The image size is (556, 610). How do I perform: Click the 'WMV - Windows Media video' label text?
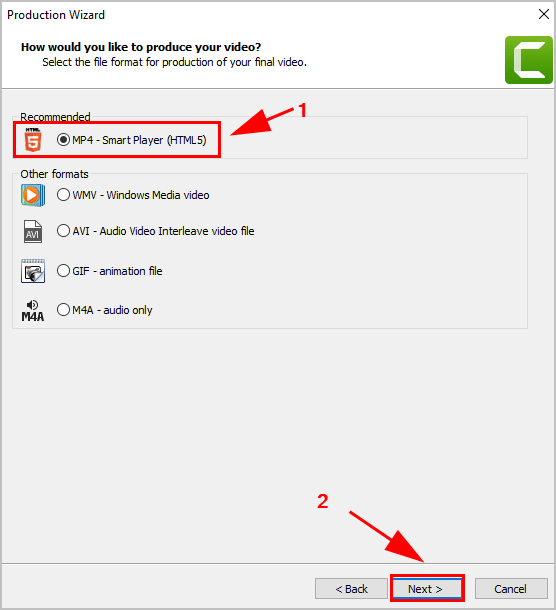141,195
